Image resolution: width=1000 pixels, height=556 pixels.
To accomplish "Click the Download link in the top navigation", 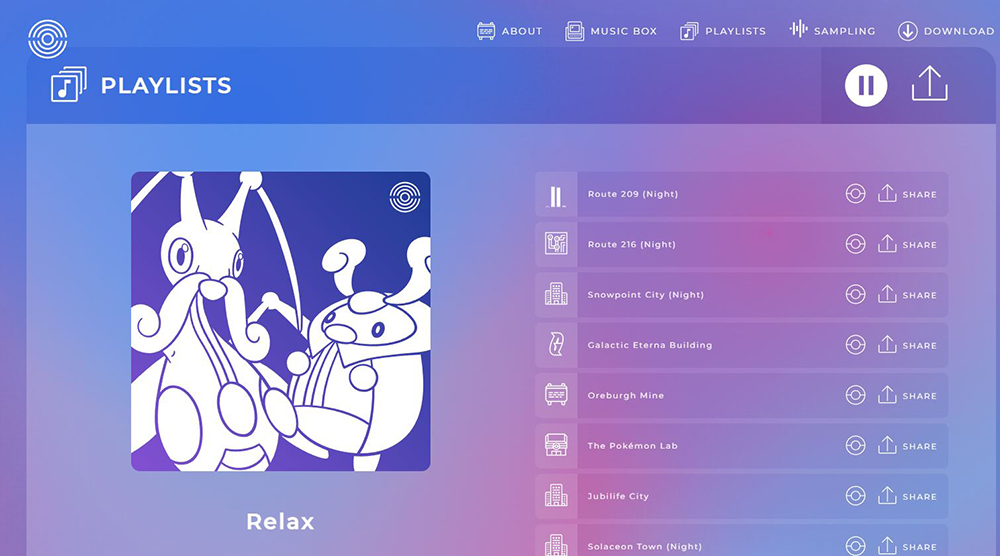I will pyautogui.click(x=946, y=31).
